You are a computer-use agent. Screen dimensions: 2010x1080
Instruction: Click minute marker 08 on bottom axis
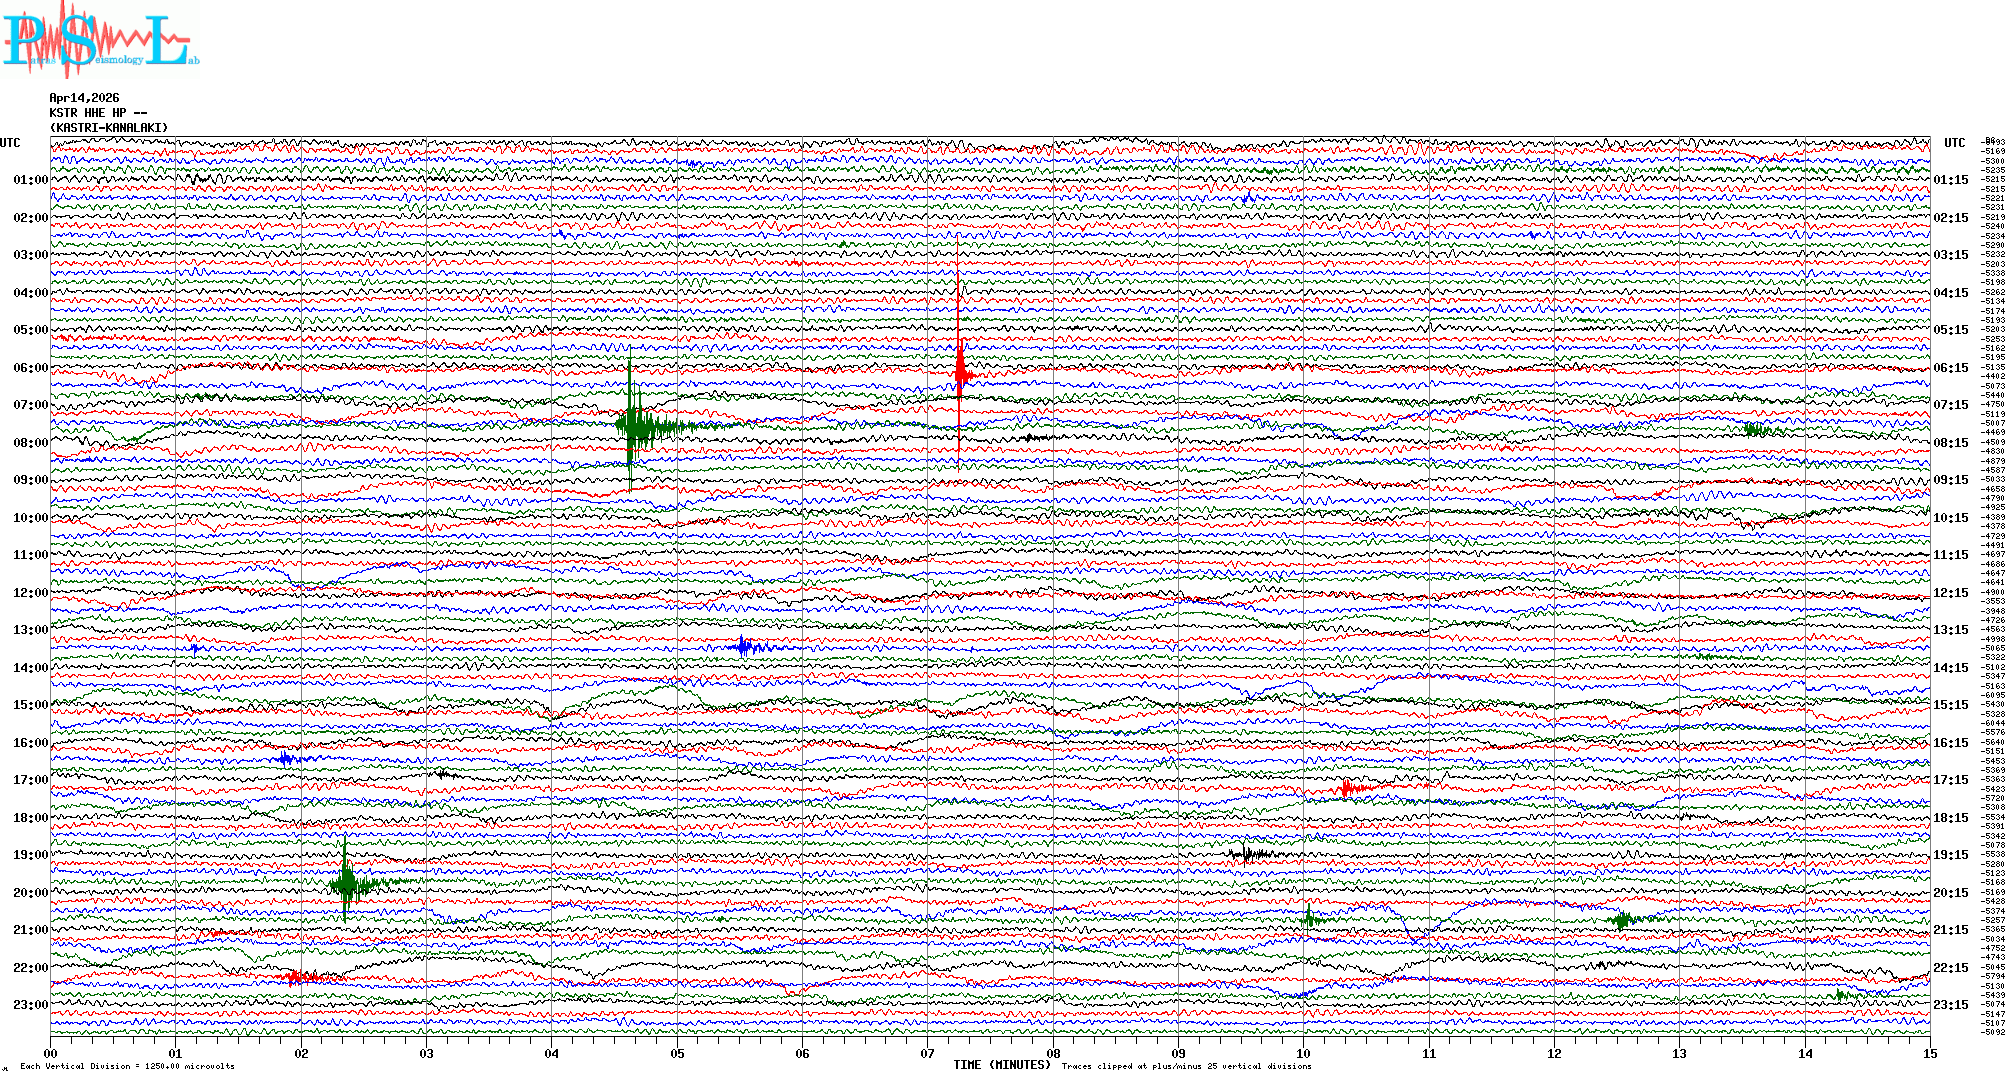click(1053, 1053)
